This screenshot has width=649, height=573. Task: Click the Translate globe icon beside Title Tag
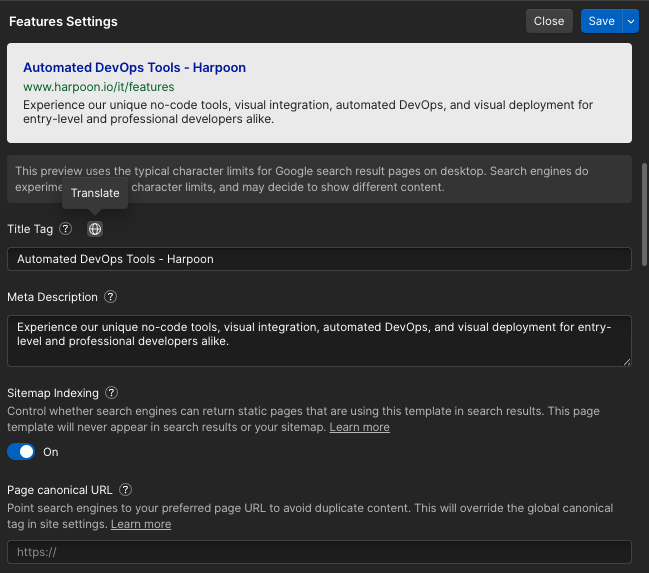pos(95,229)
